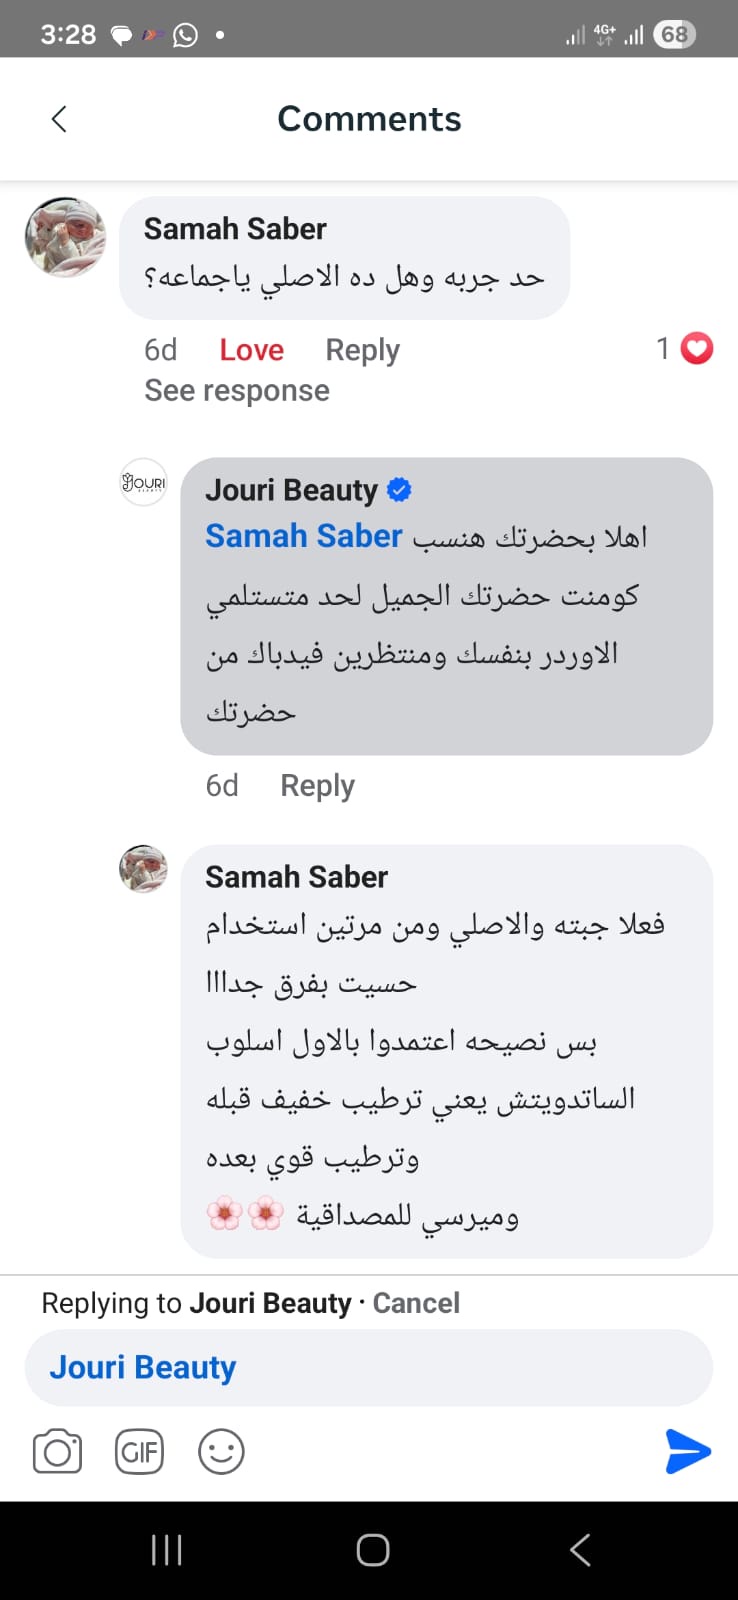Expand See response under first comment

pos(237,391)
